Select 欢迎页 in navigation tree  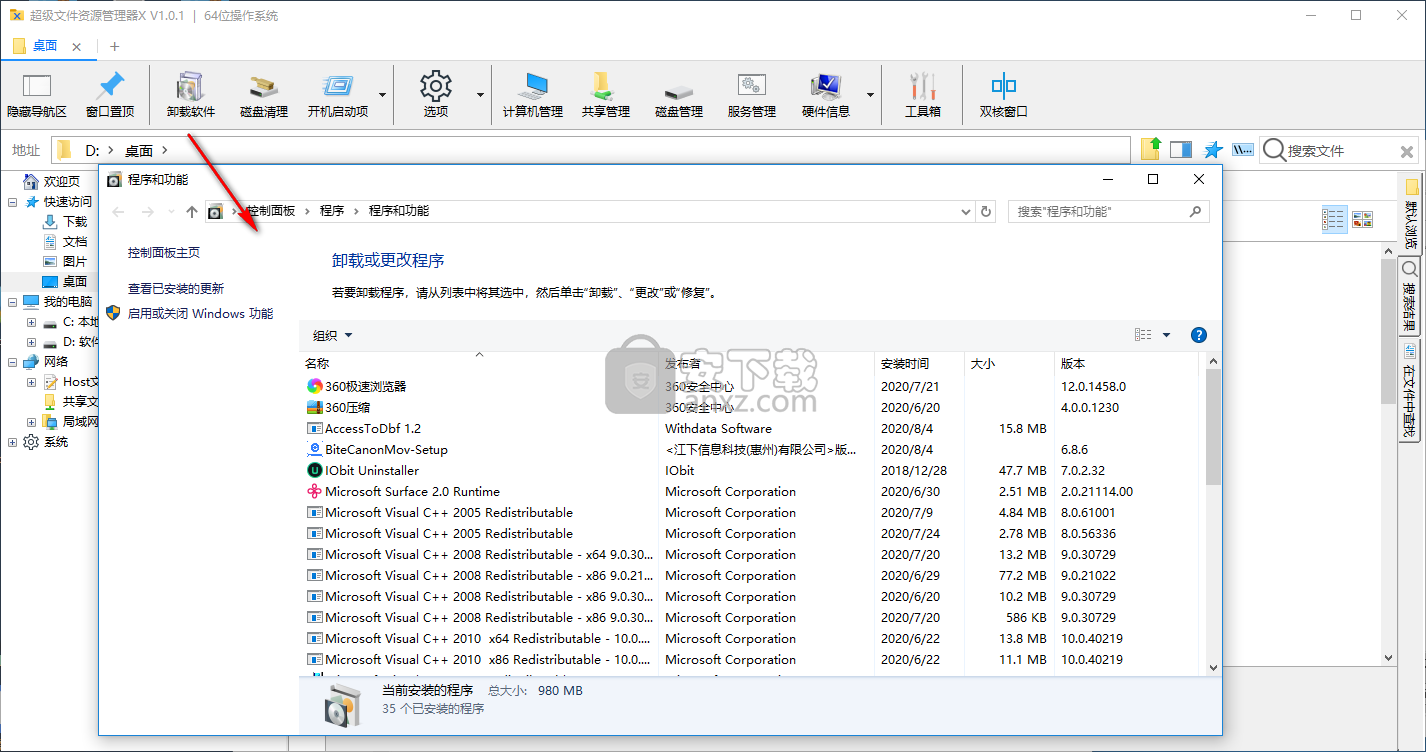coord(62,181)
